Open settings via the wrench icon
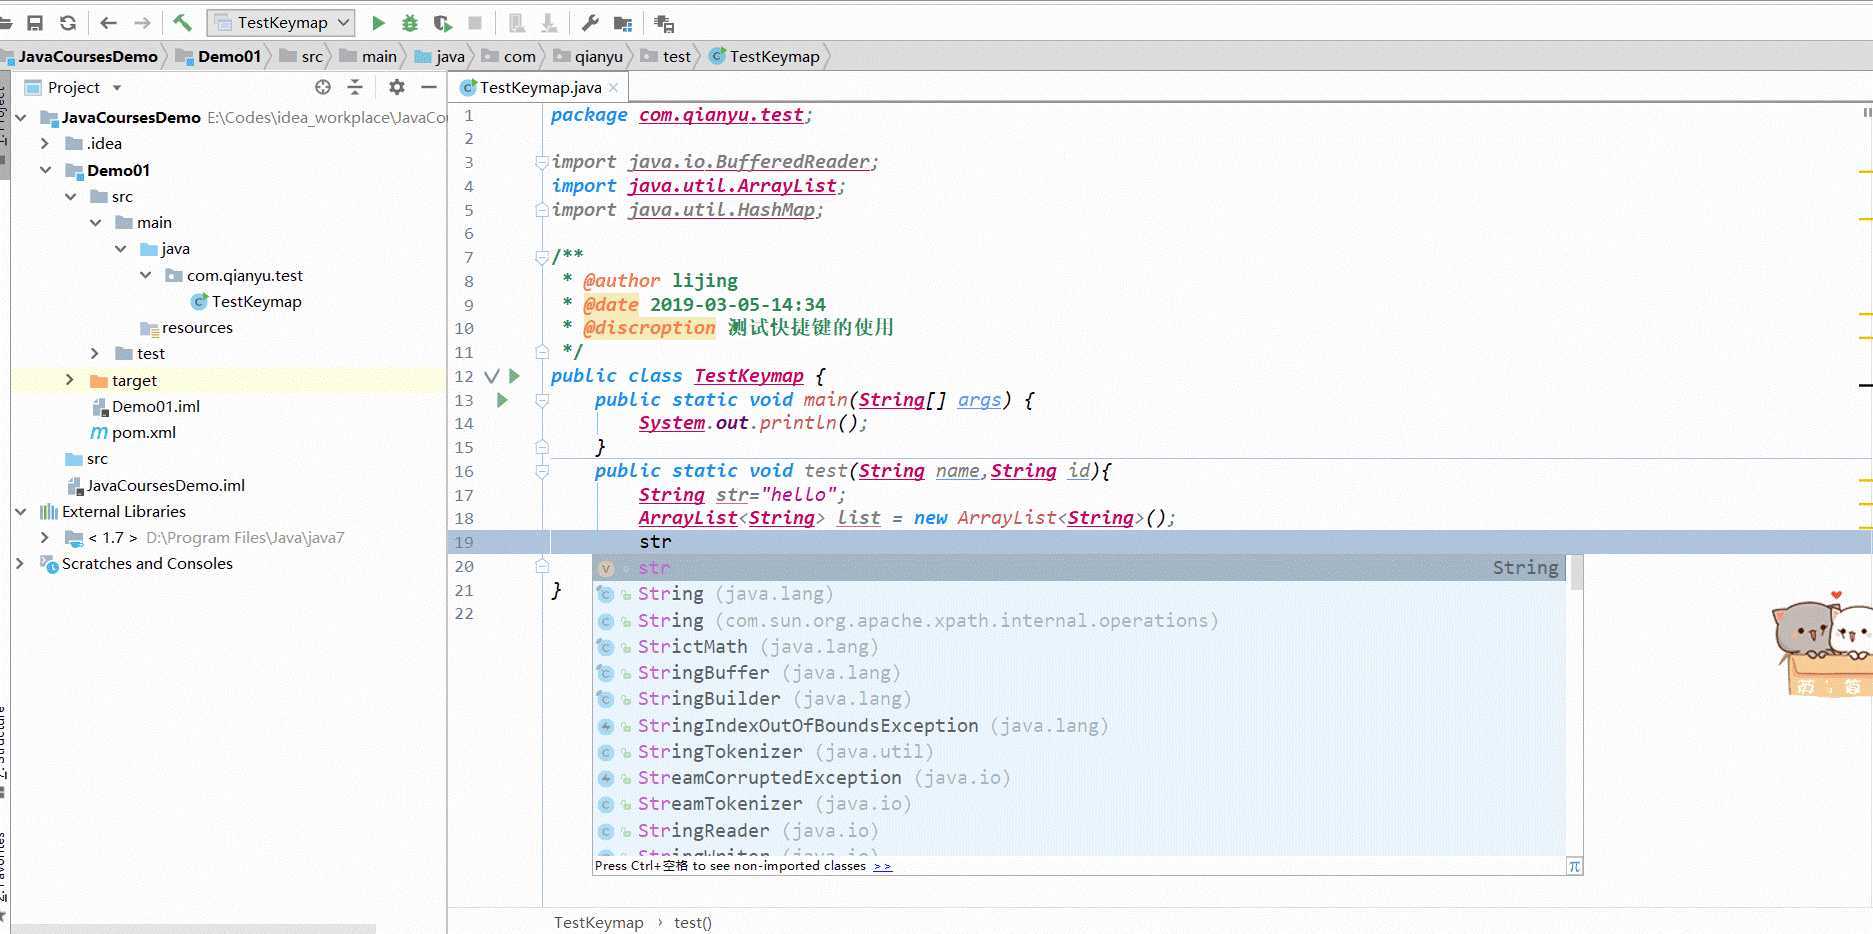Screen dimensions: 1873x934 590,23
